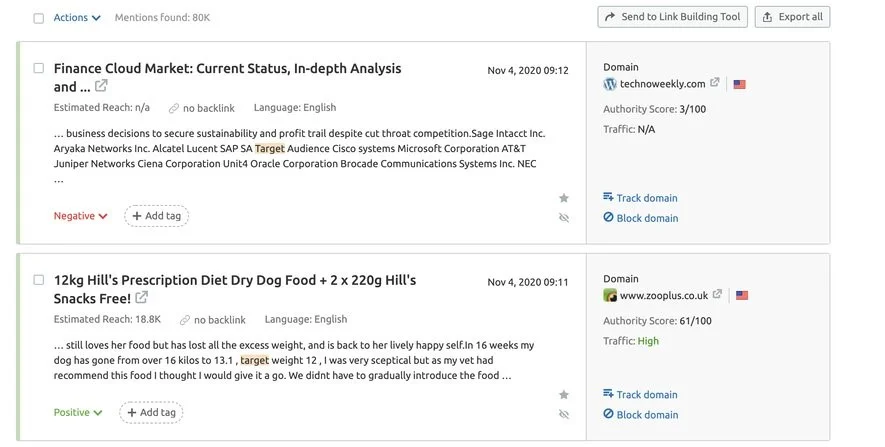Open the Negative sentiment dropdown

pos(80,216)
